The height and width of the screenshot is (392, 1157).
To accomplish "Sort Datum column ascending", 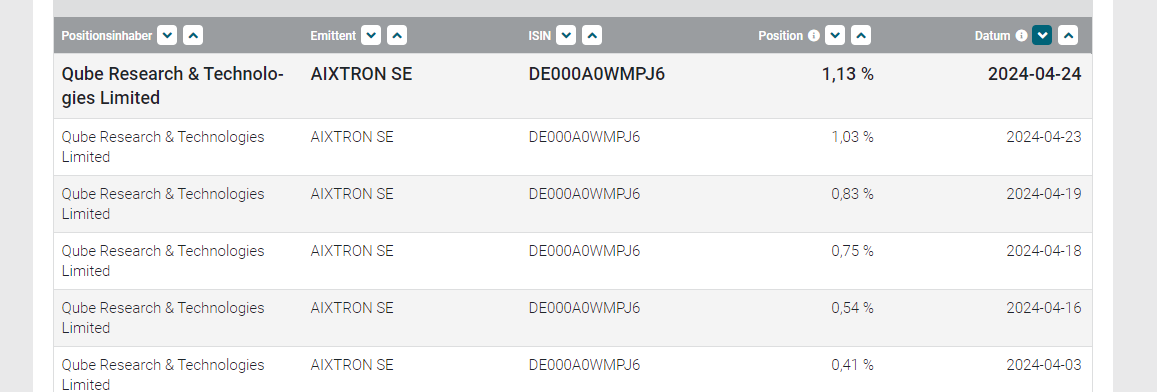I will 1068,35.
